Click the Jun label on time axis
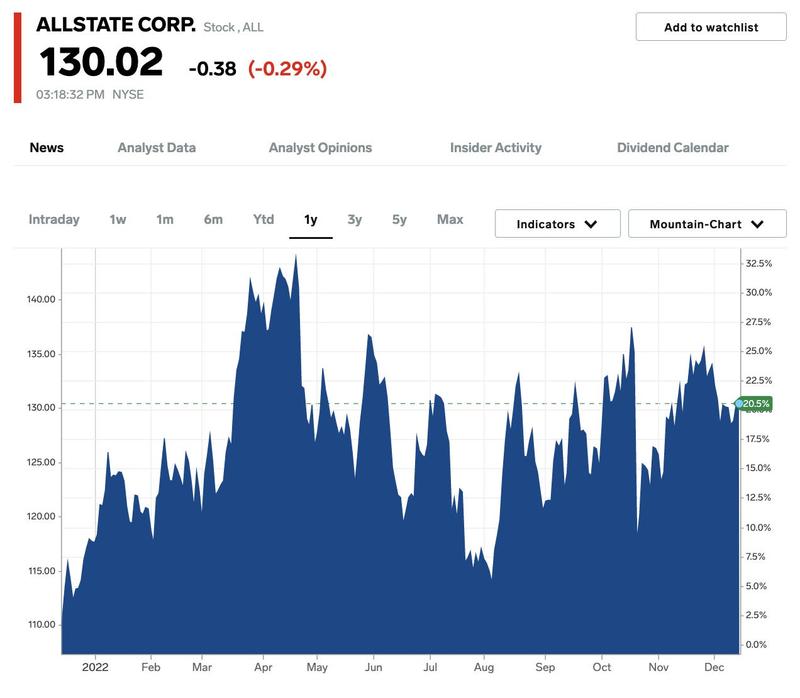This screenshot has height=698, width=800. tap(373, 667)
